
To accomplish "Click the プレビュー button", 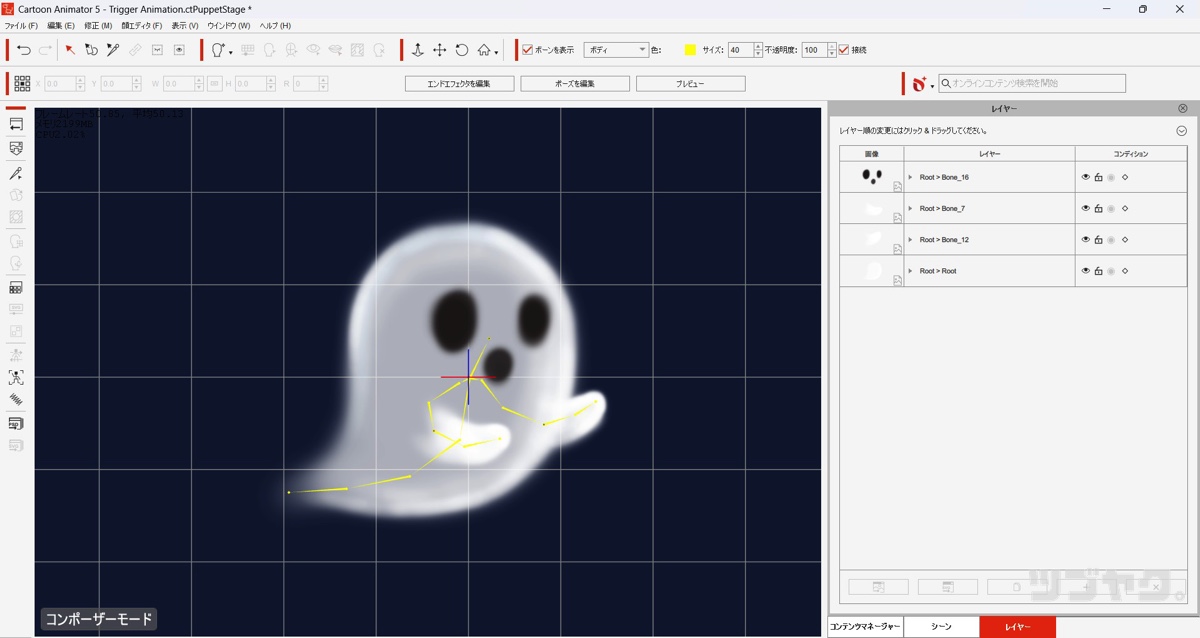I will (690, 84).
